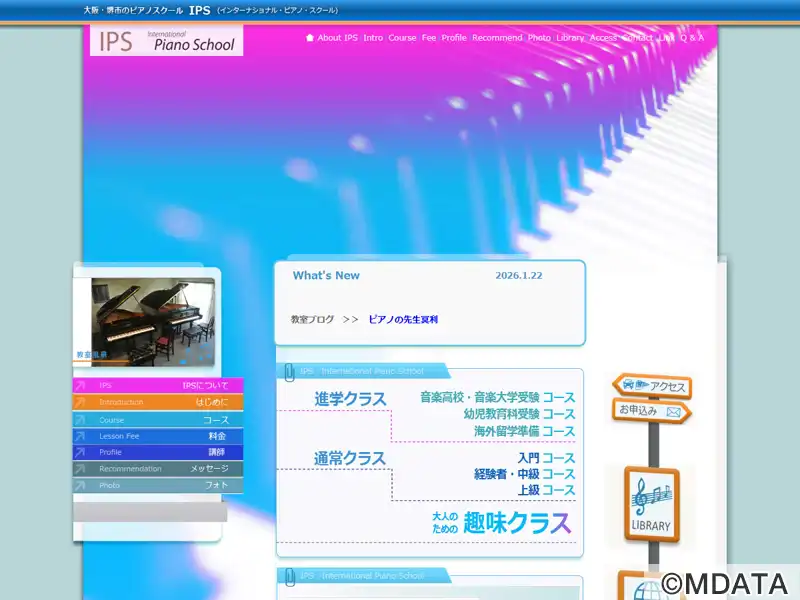Select the Photo フォト sidebar item
The height and width of the screenshot is (600, 800).
click(x=158, y=485)
